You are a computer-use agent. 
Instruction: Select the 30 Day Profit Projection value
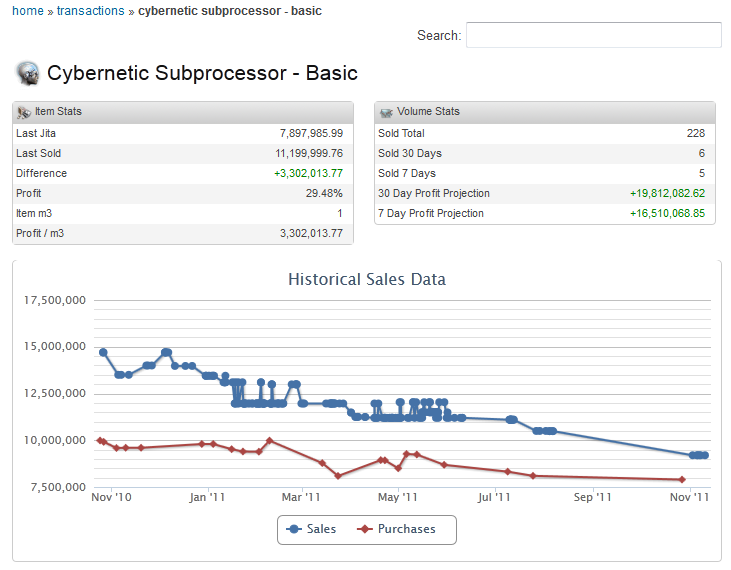point(667,193)
